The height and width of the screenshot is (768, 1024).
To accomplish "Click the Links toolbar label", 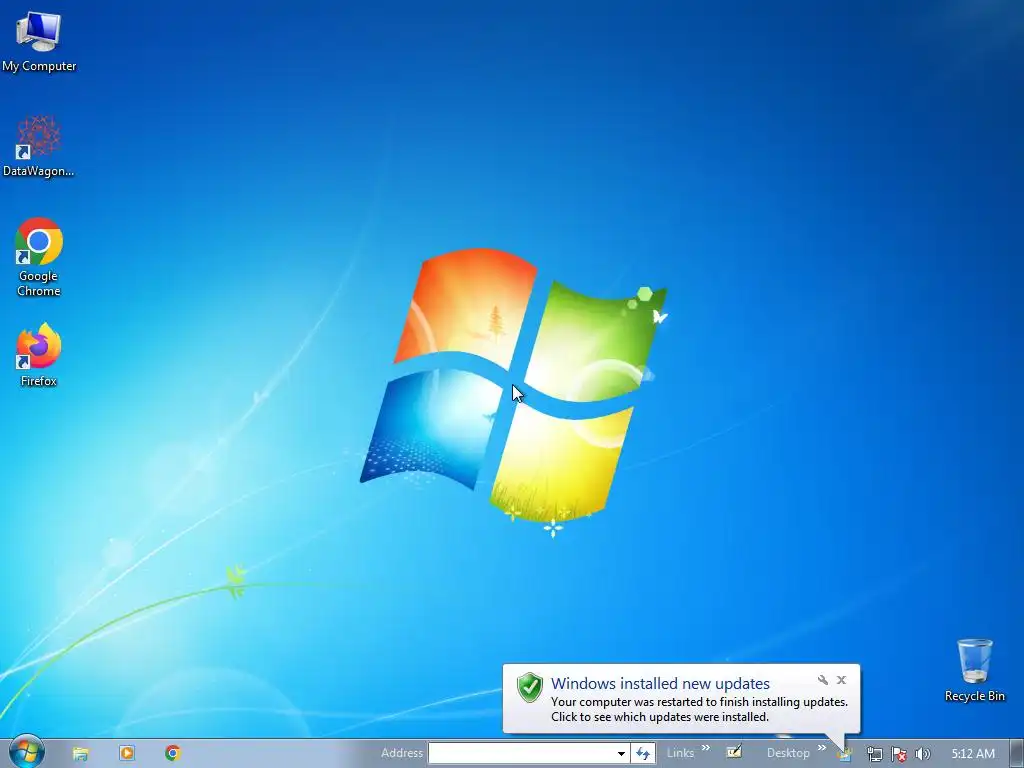I will pos(680,753).
